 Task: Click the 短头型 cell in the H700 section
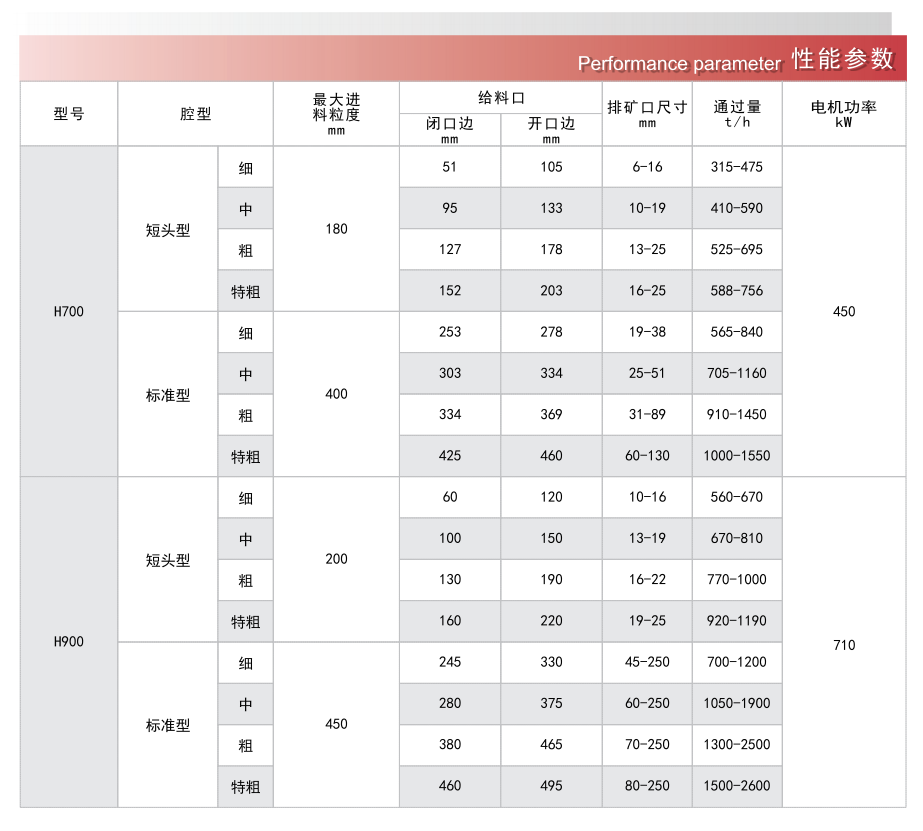(x=168, y=230)
